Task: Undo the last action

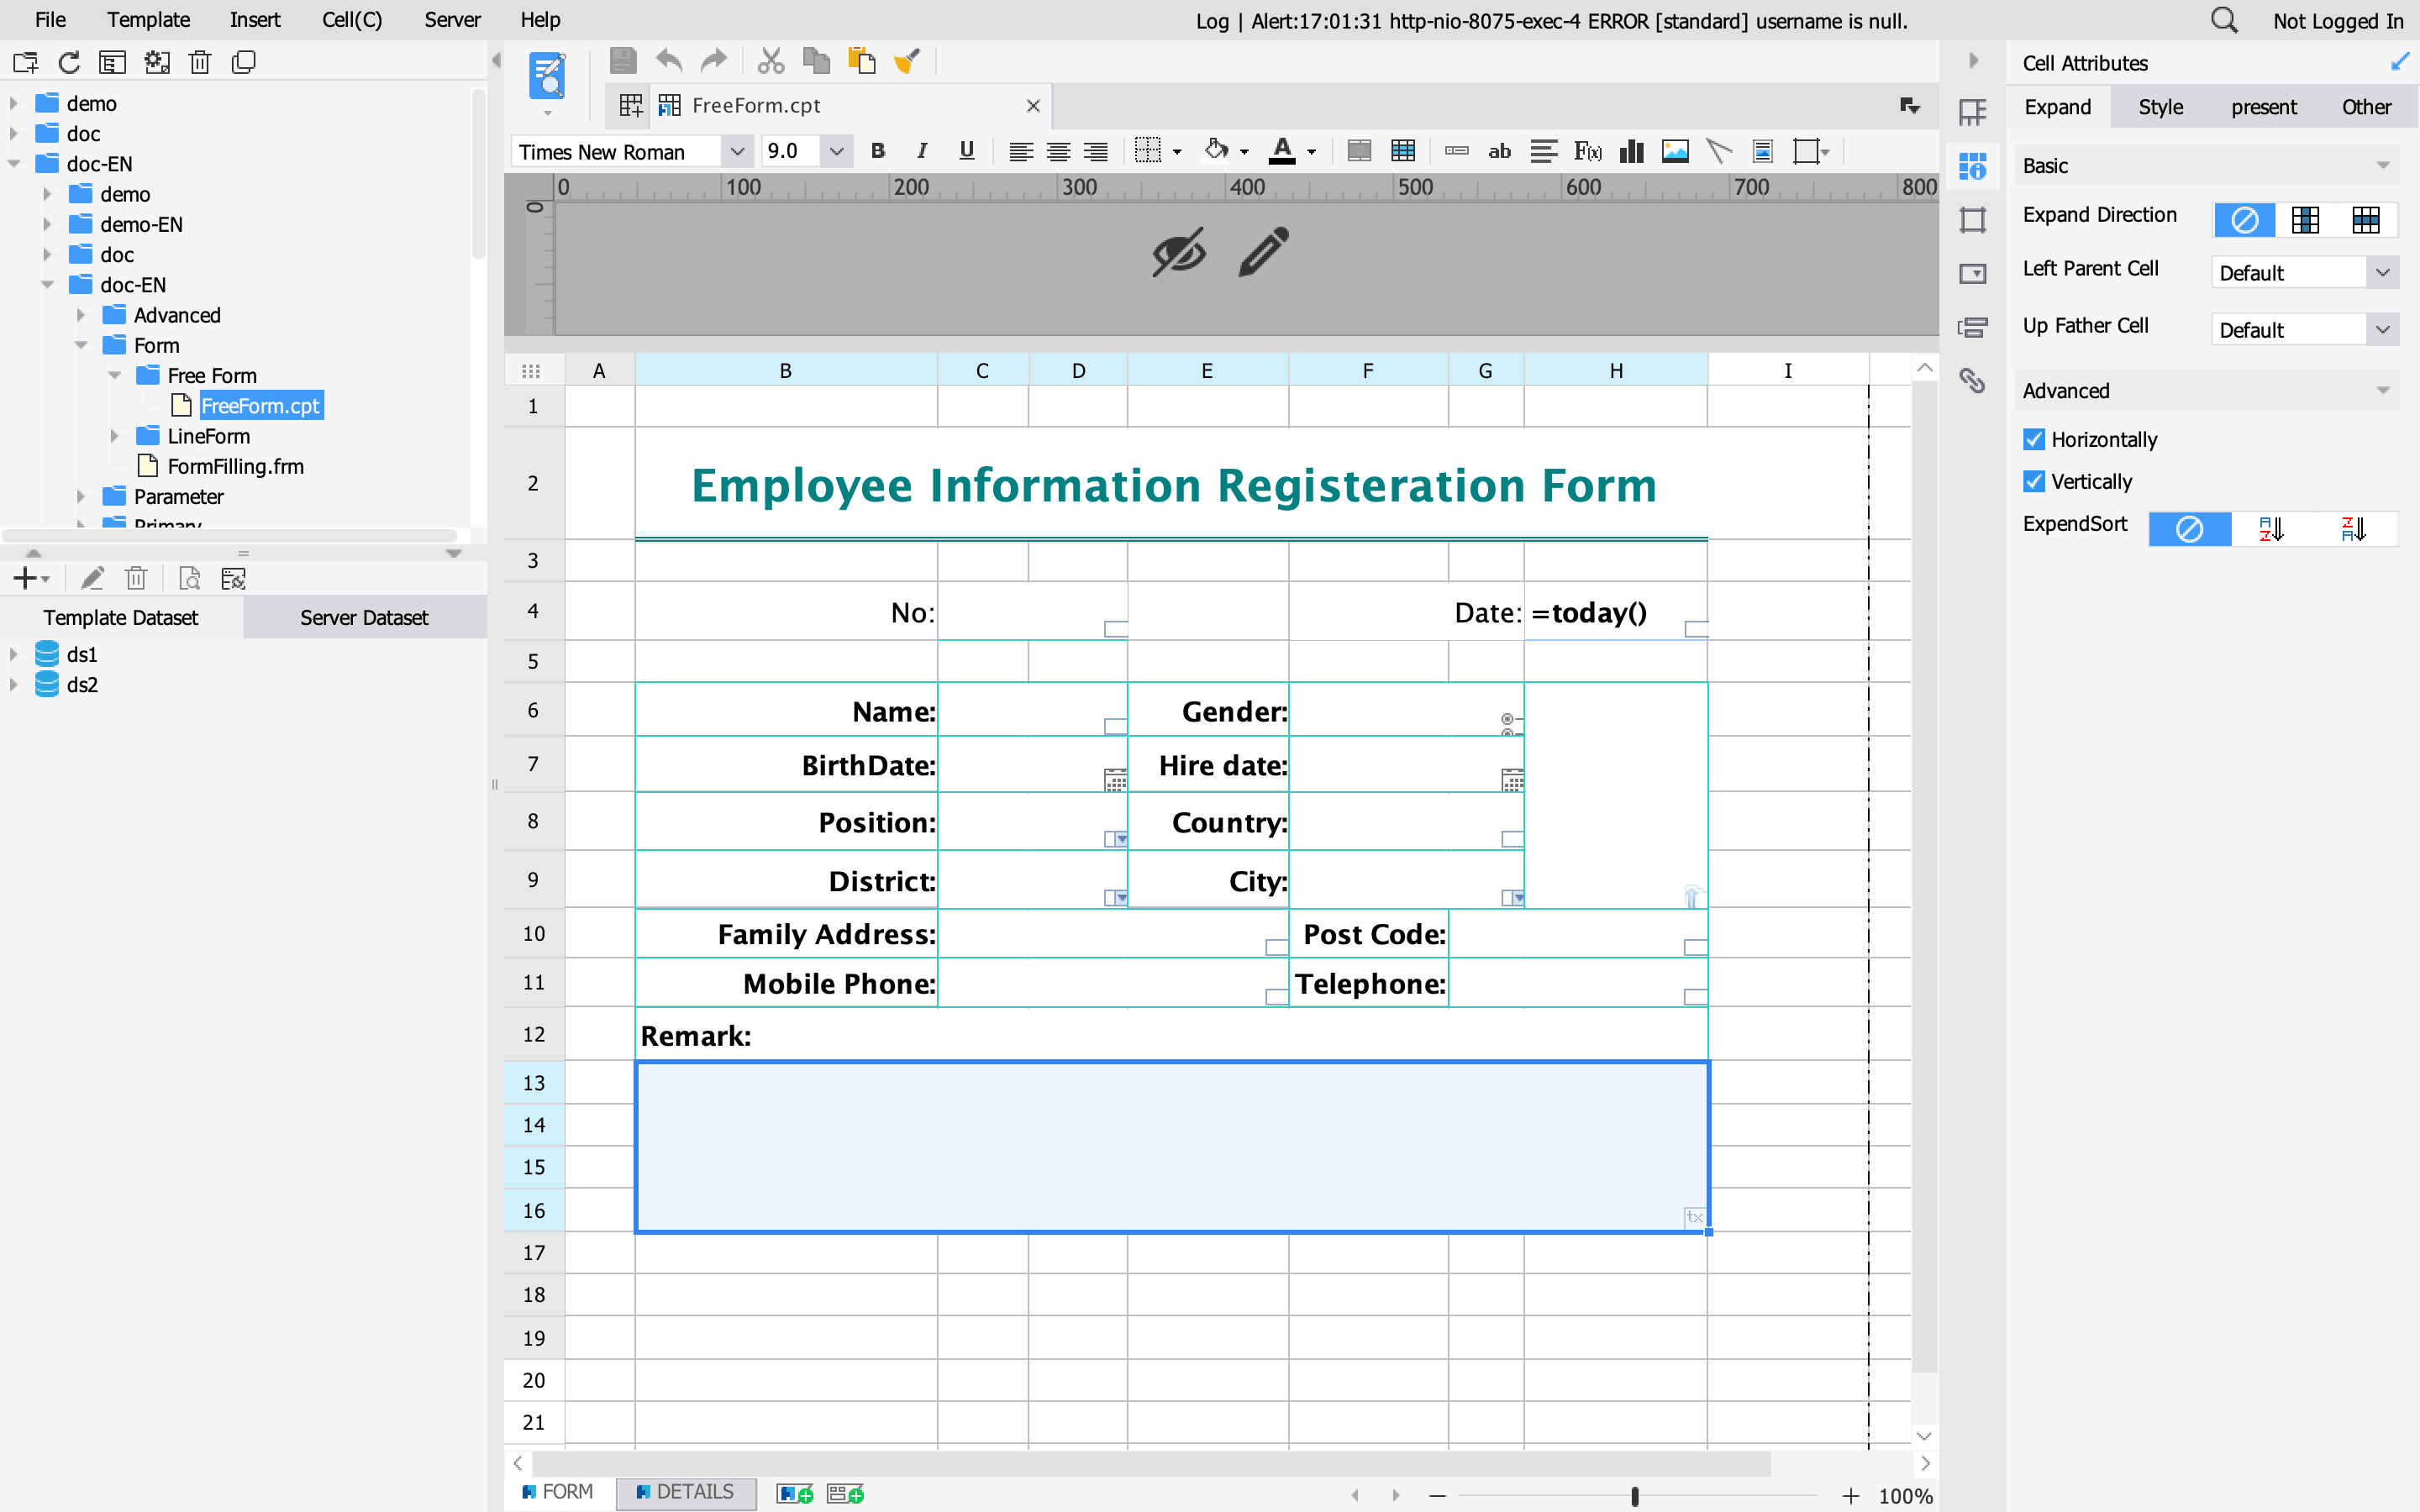Action: coord(668,60)
